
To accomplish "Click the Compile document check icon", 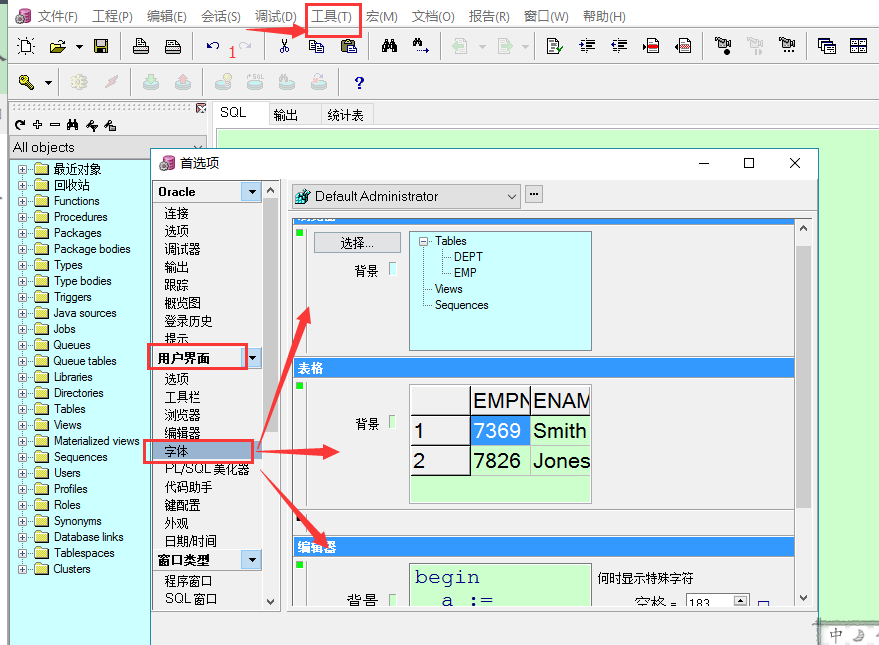I will click(554, 46).
